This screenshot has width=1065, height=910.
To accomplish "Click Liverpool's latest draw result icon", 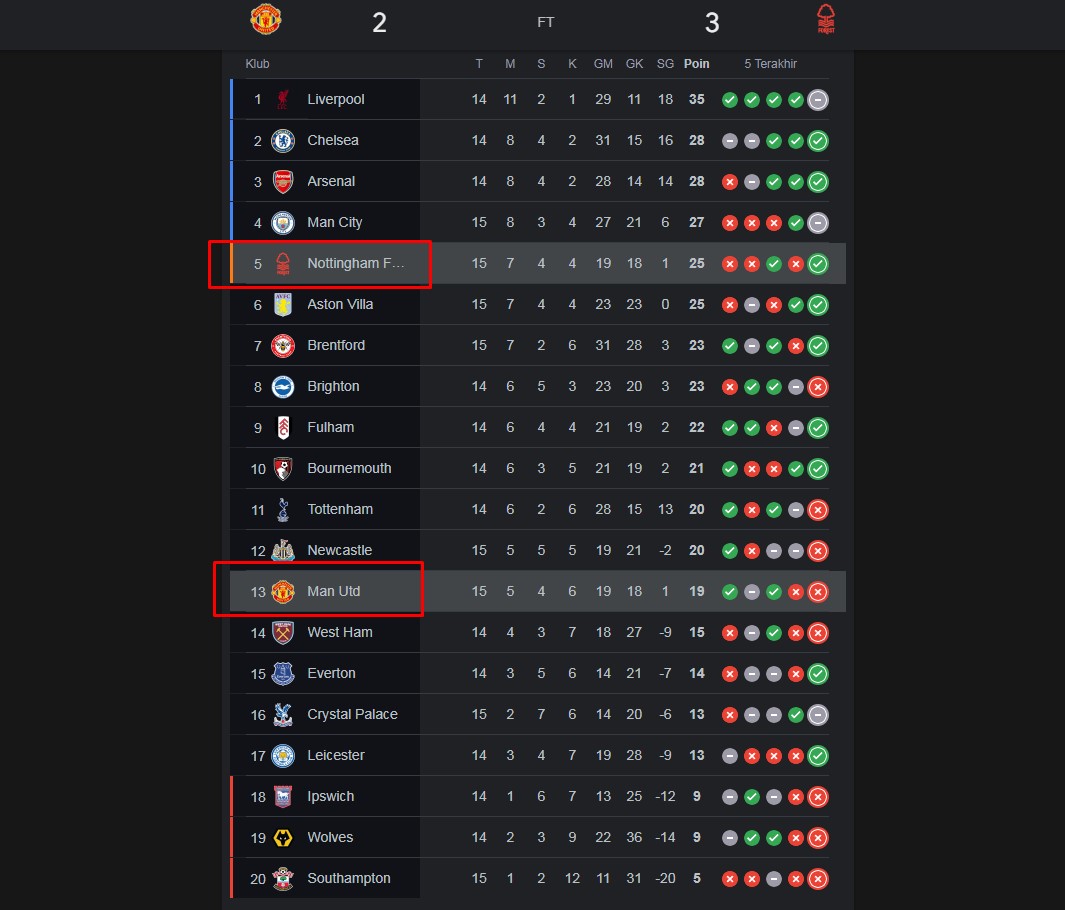I will (818, 100).
